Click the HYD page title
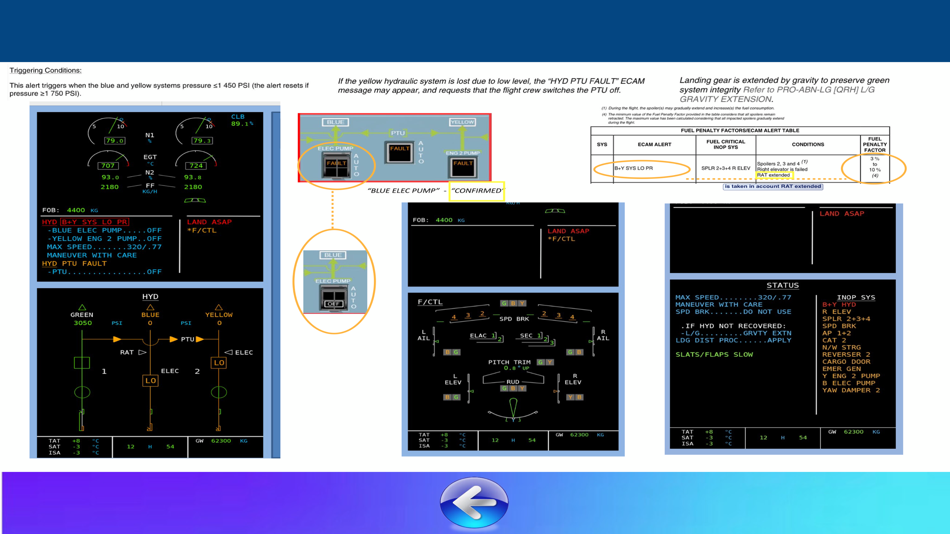Image resolution: width=950 pixels, height=534 pixels. [x=150, y=296]
